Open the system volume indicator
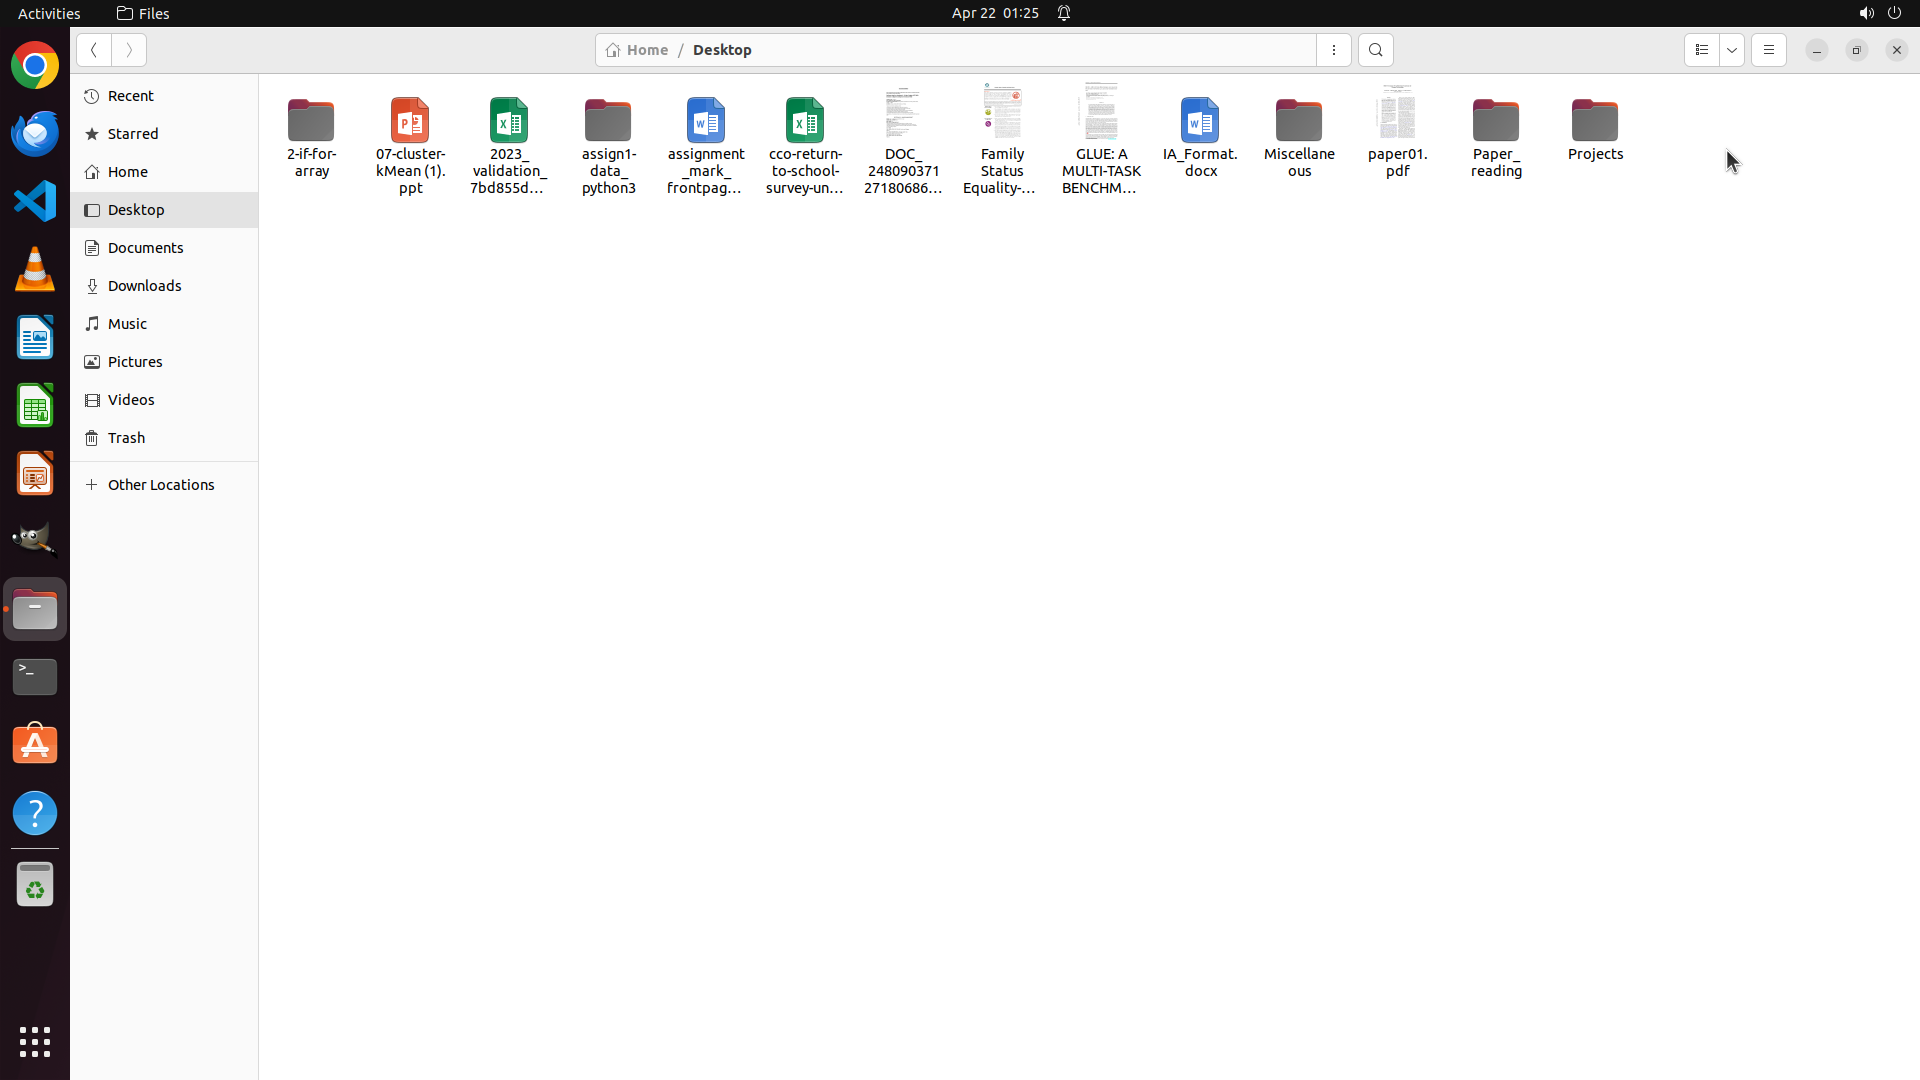 (1865, 13)
